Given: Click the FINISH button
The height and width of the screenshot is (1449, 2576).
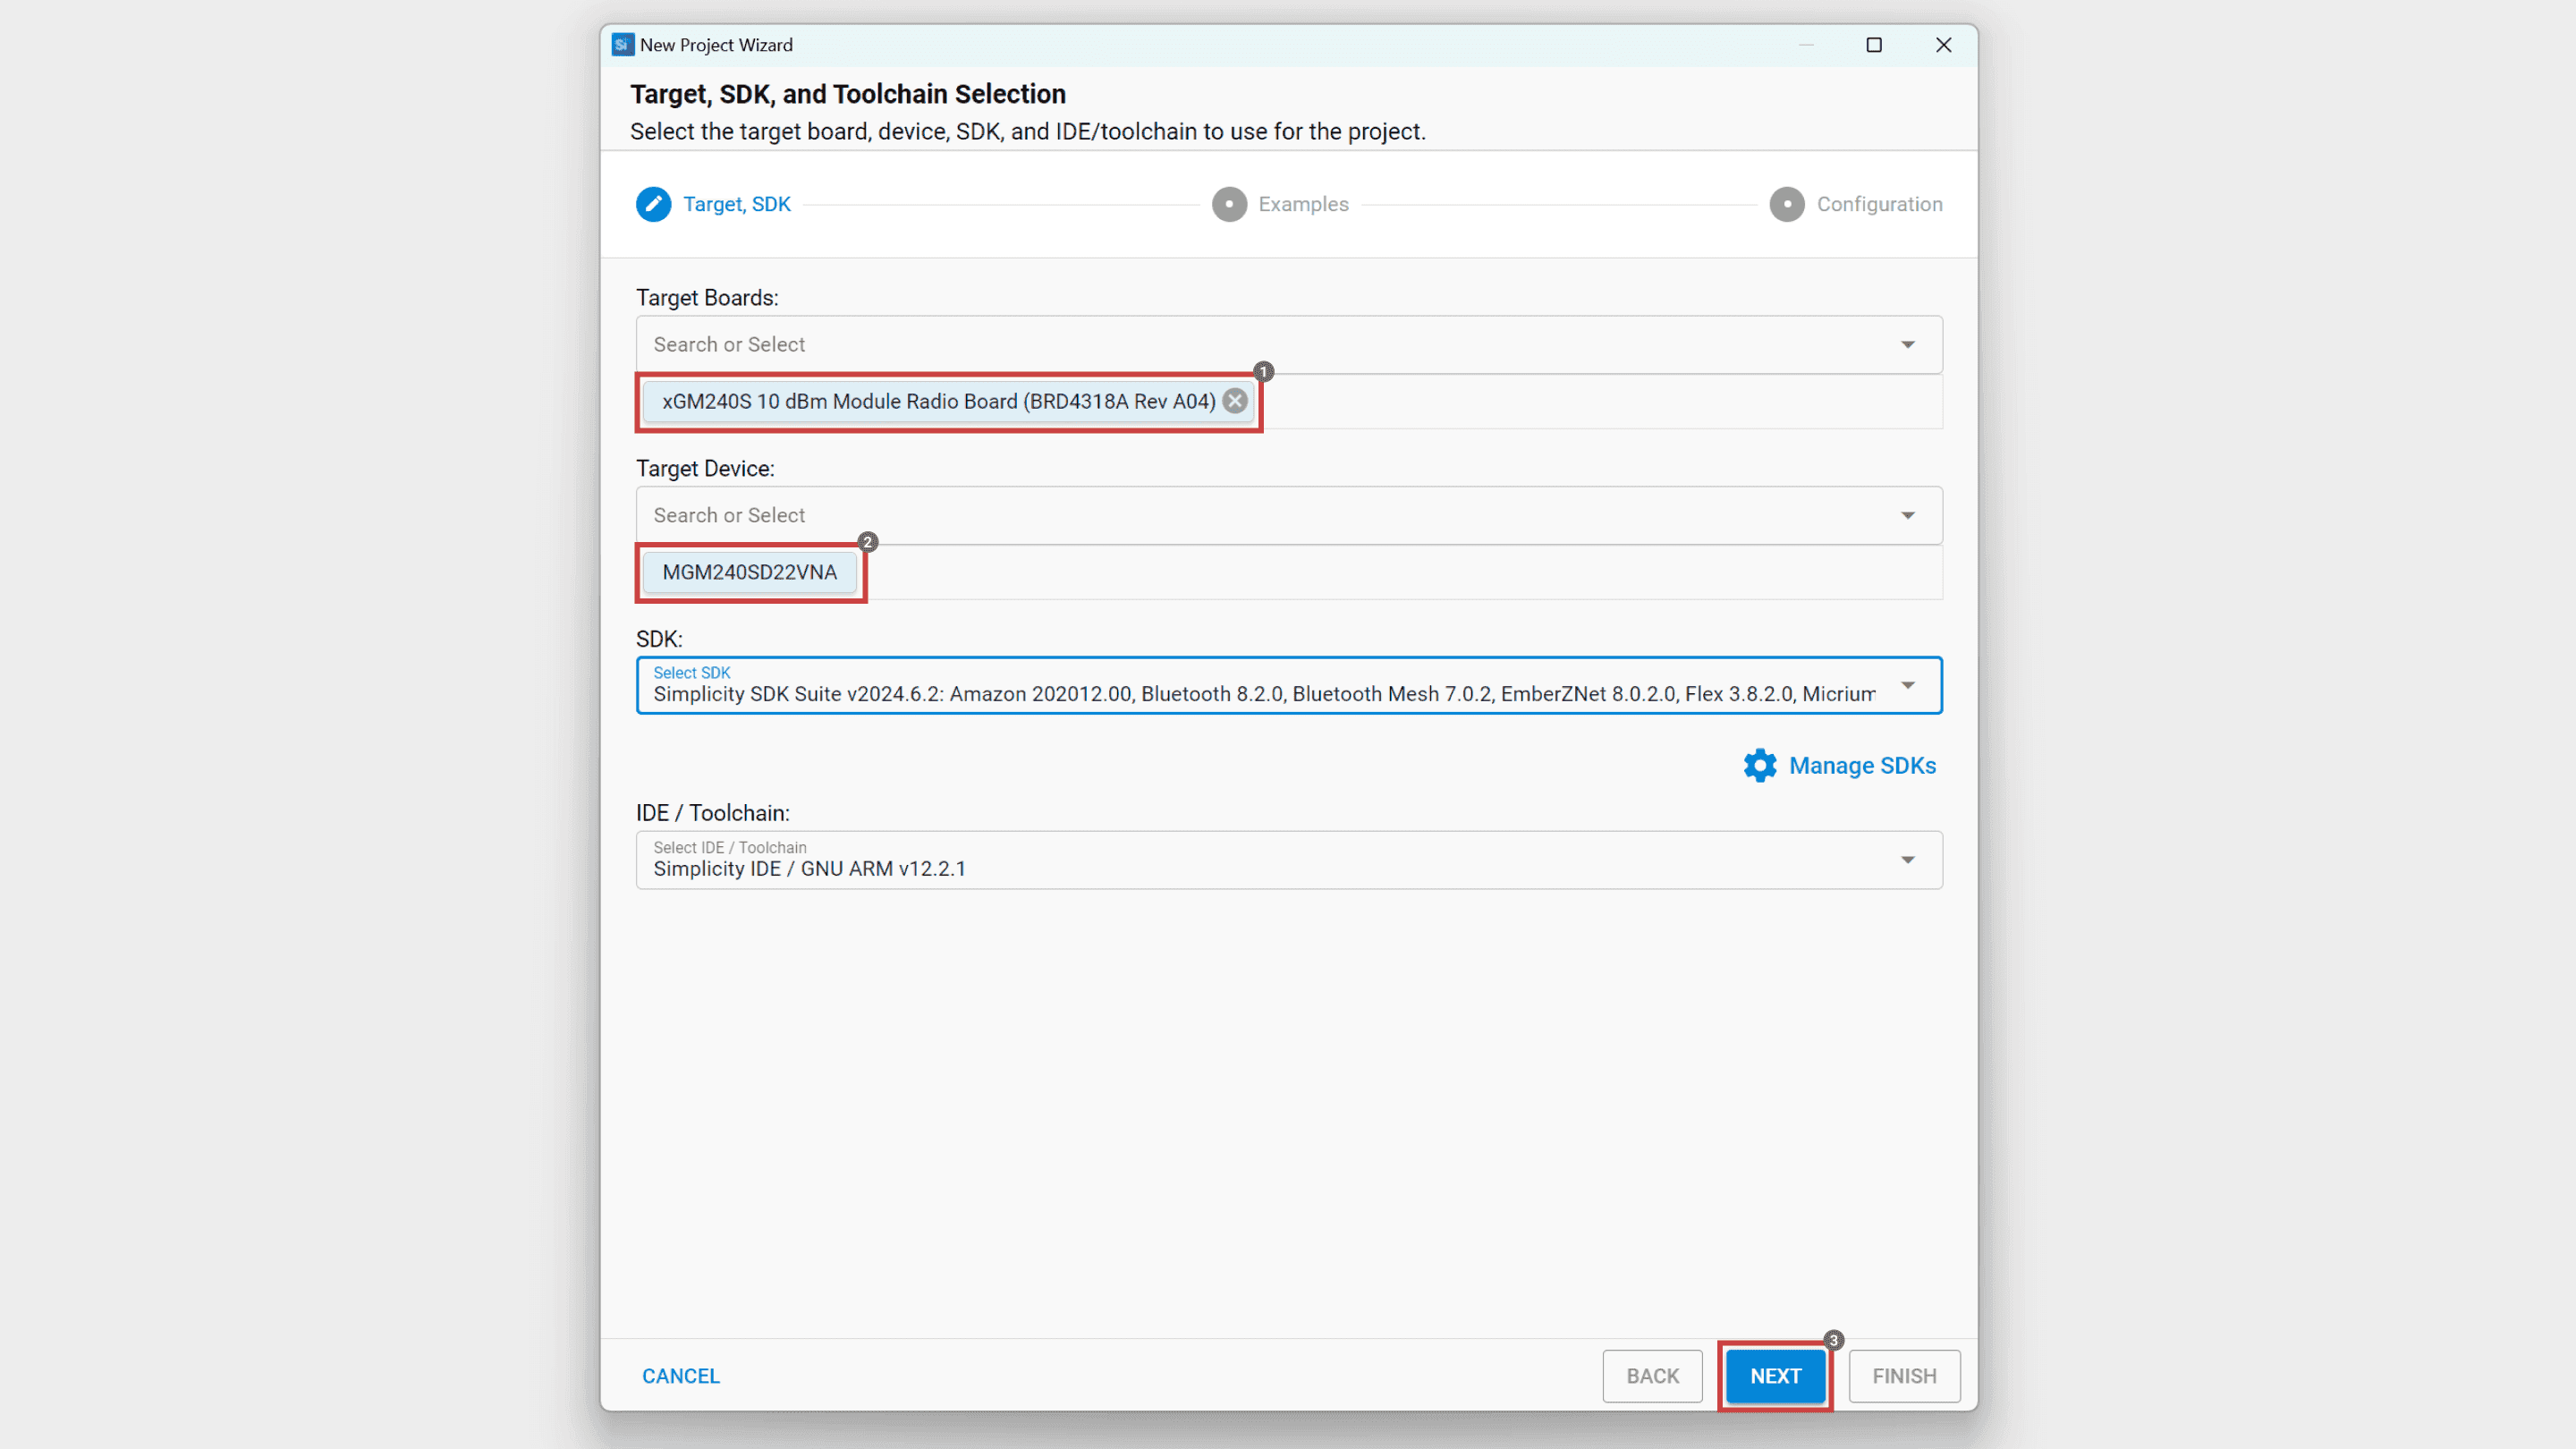Looking at the screenshot, I should (x=1903, y=1376).
